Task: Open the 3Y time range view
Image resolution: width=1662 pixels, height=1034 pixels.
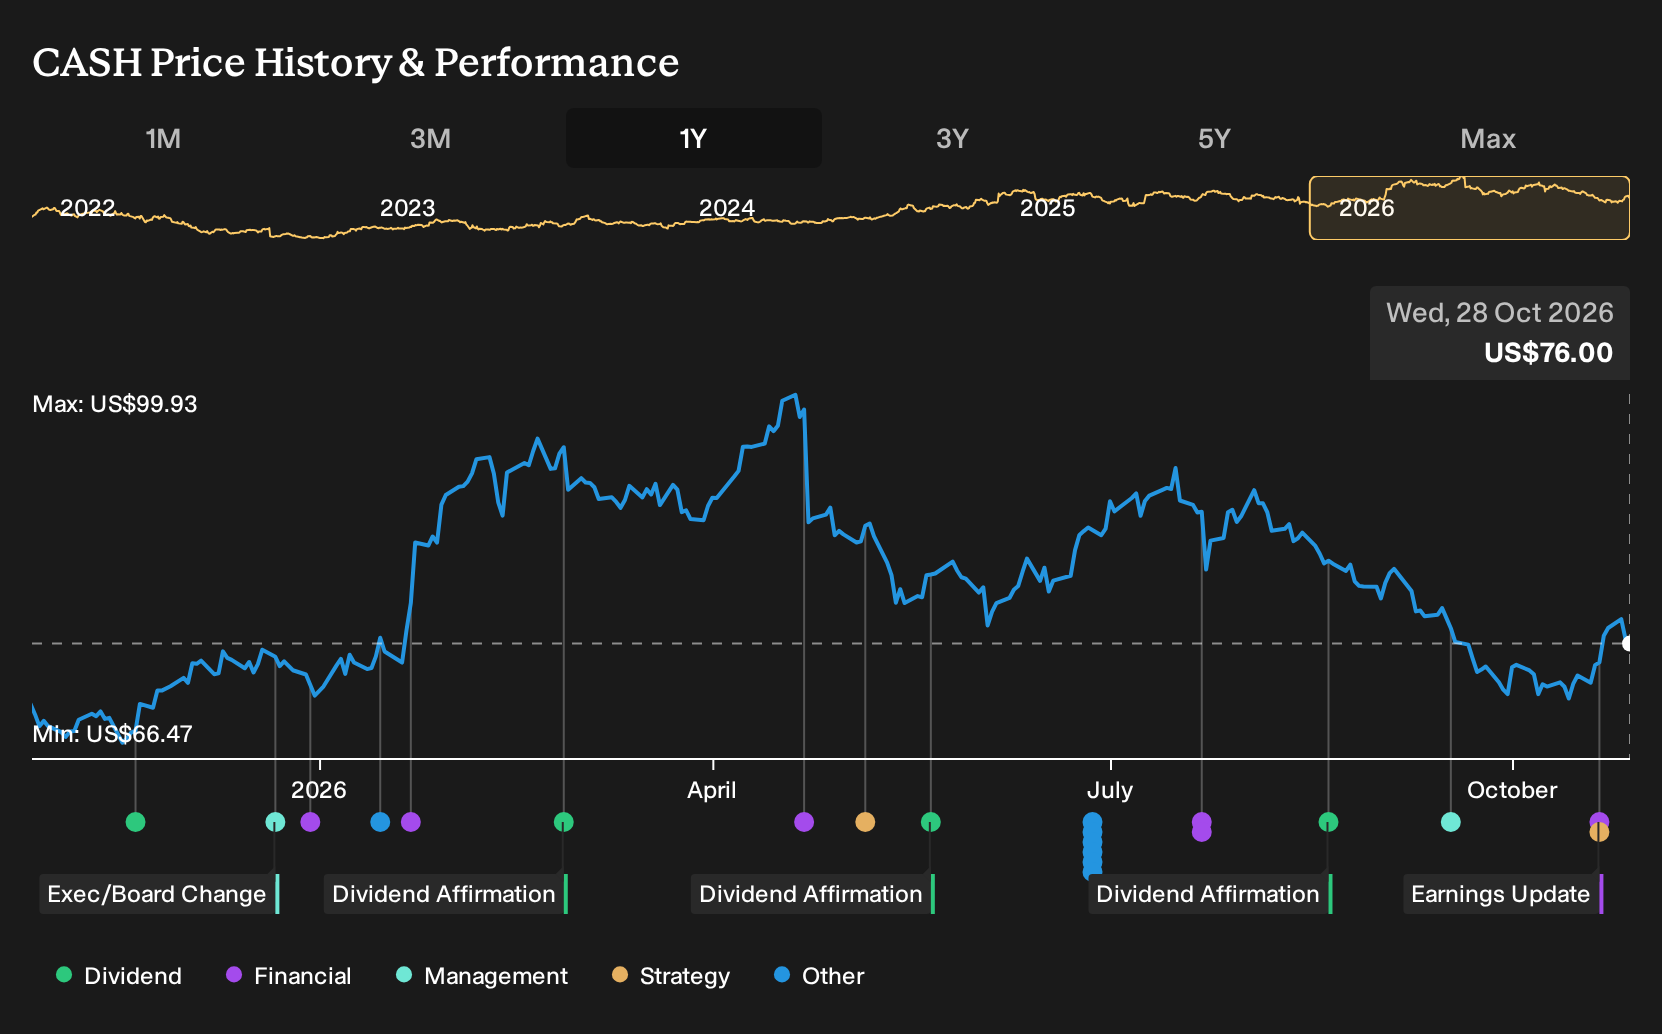Action: point(952,138)
